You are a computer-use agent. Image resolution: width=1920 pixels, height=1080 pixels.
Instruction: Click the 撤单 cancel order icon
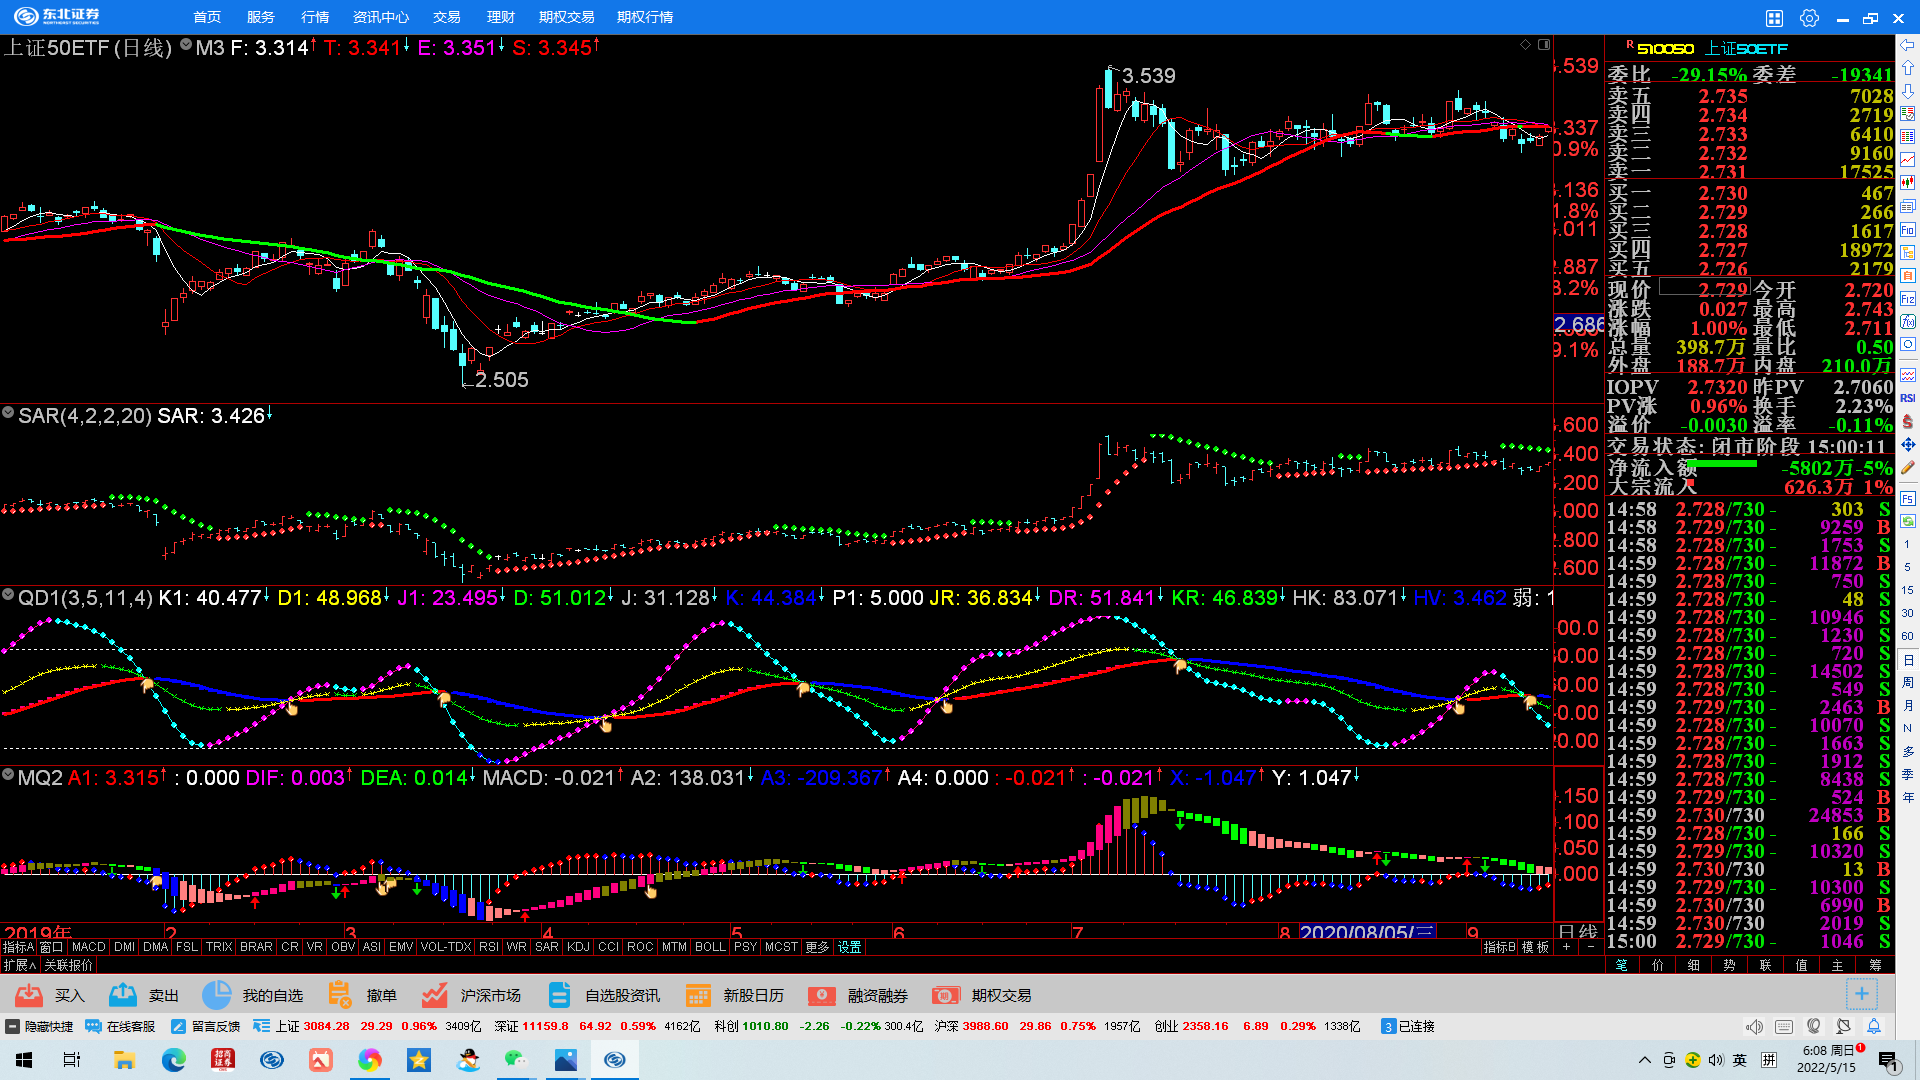(340, 995)
